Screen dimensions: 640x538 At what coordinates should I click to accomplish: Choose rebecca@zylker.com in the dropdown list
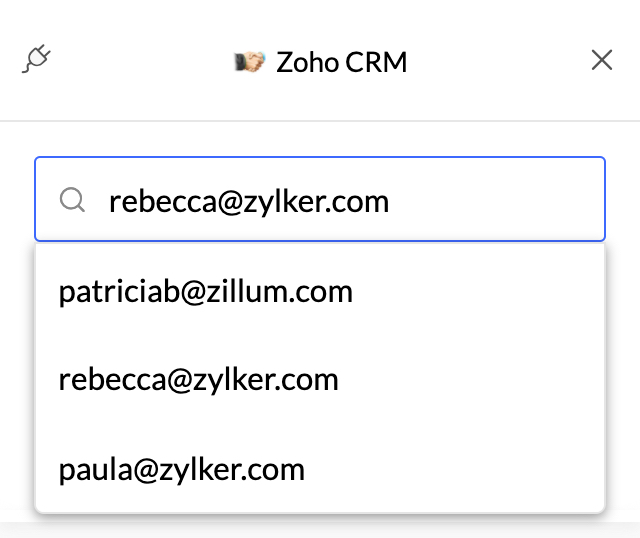tap(199, 380)
